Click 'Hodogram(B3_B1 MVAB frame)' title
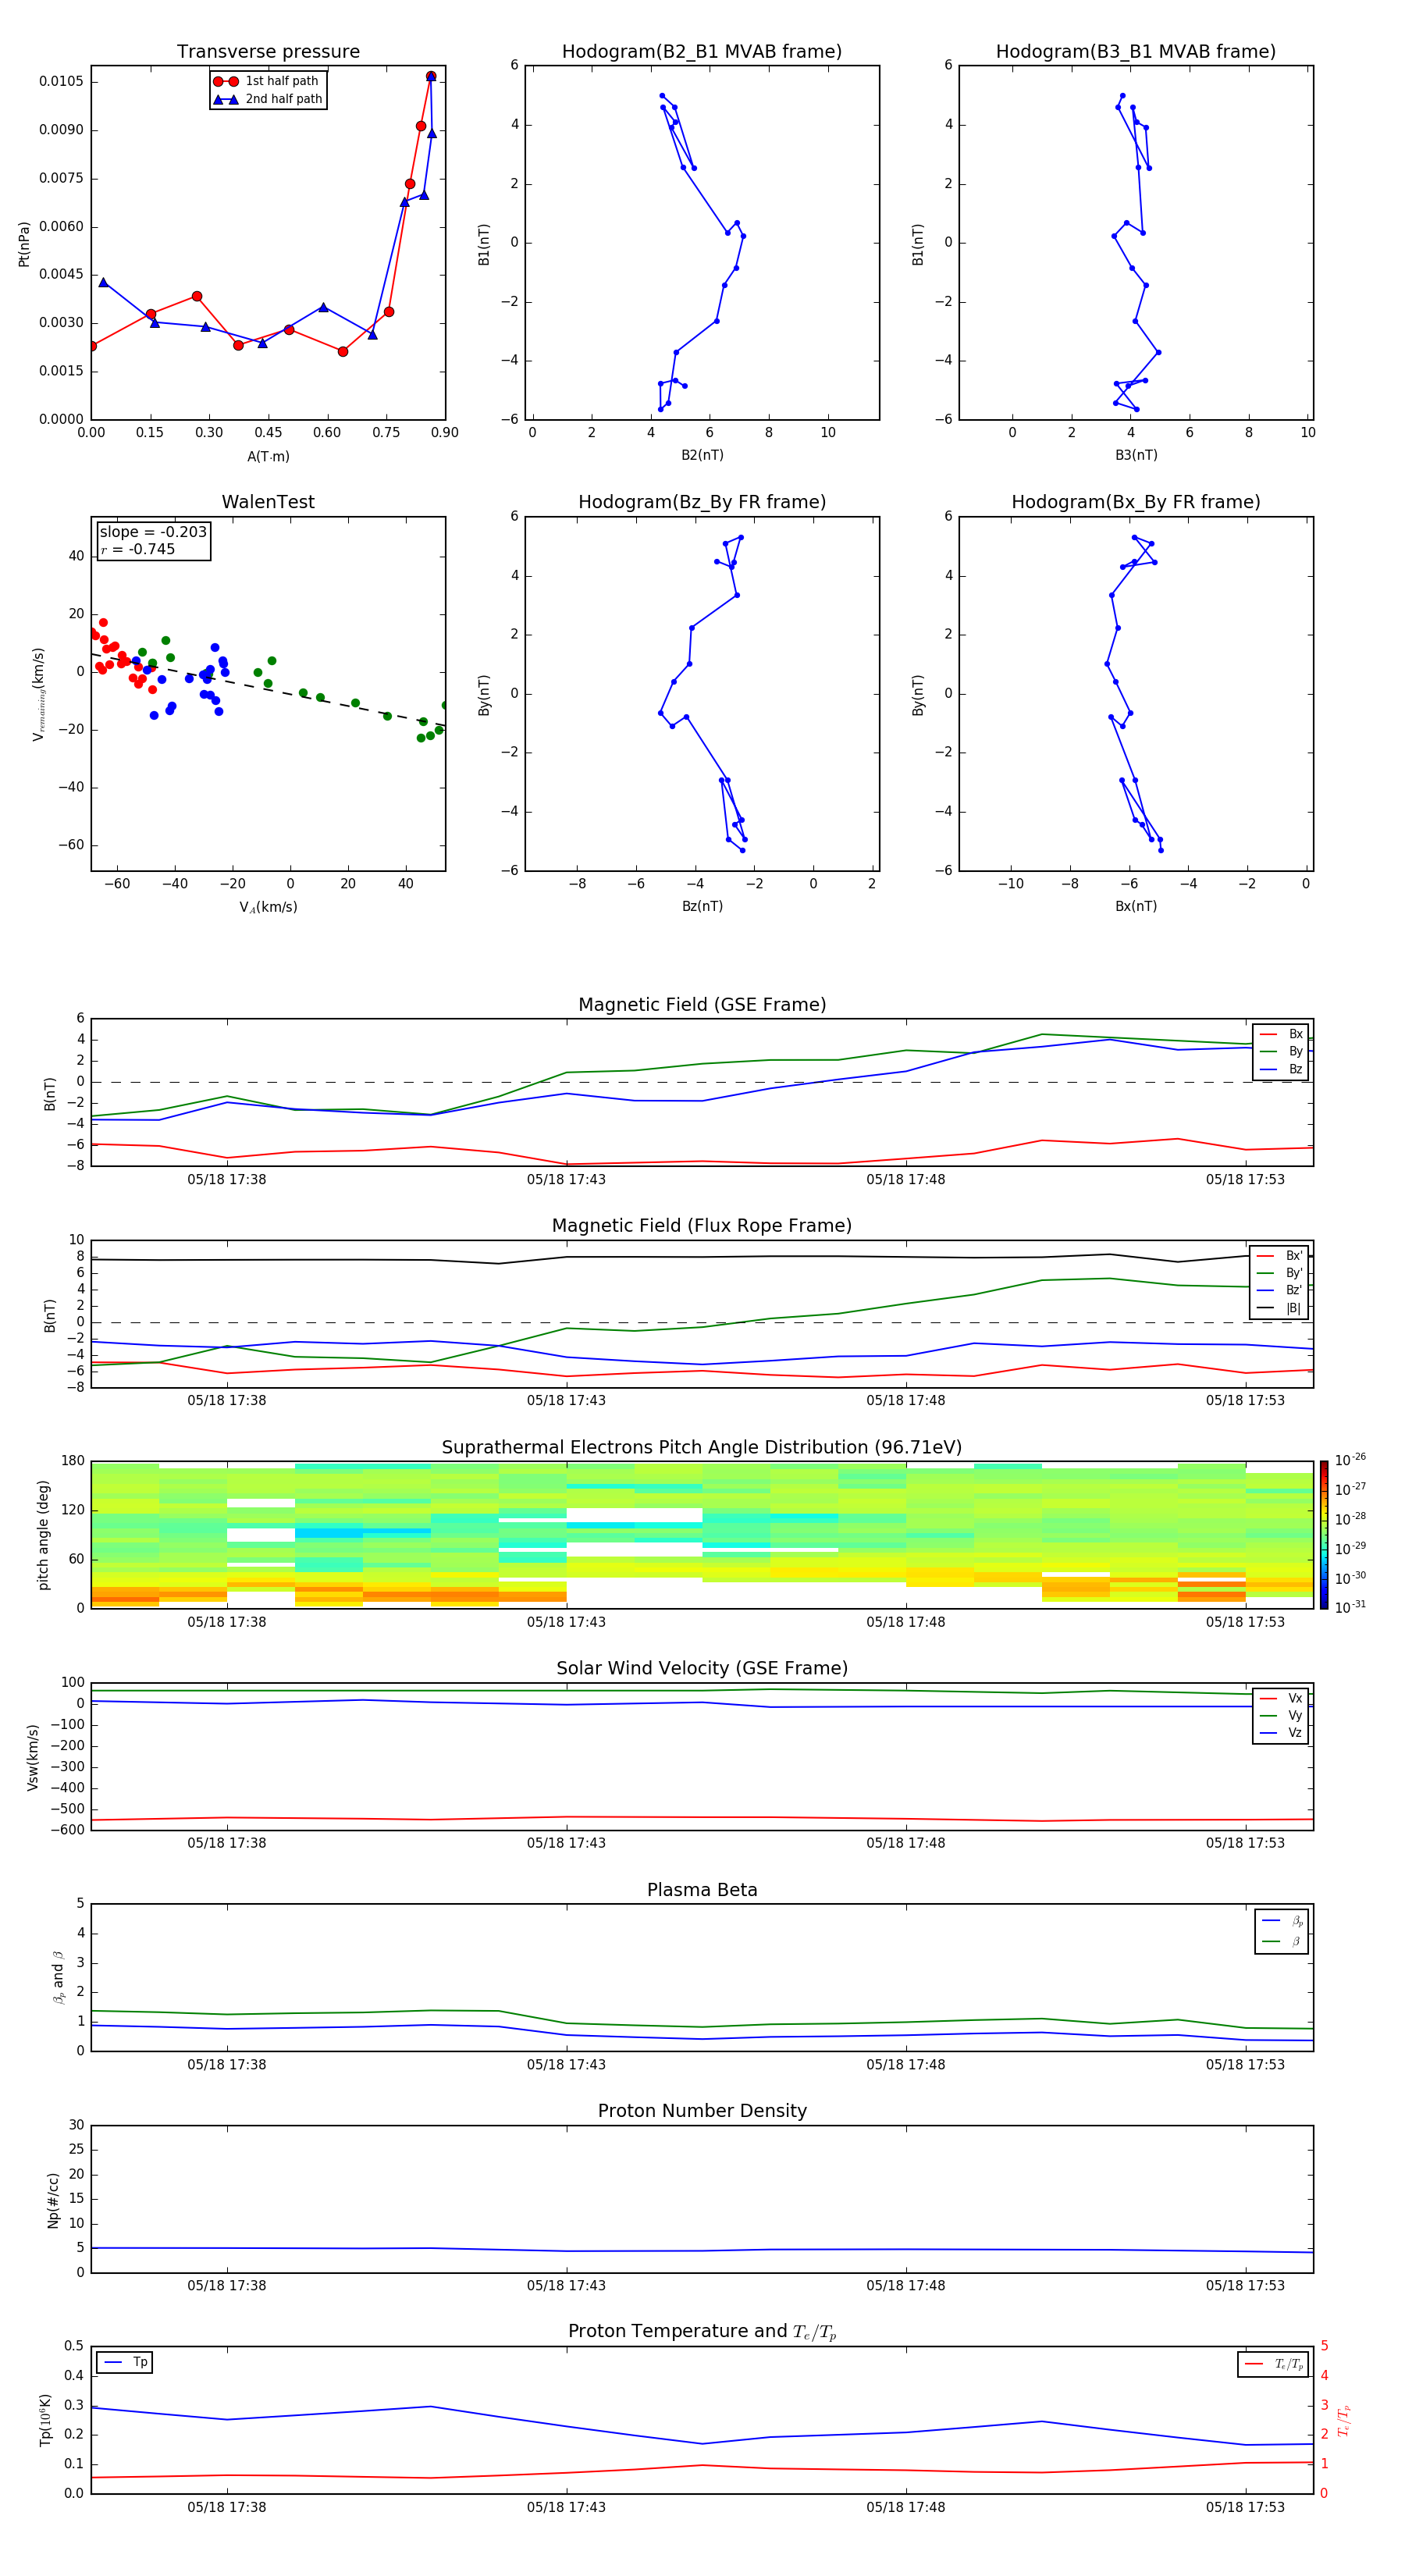1405x2576 pixels. pos(1136,51)
